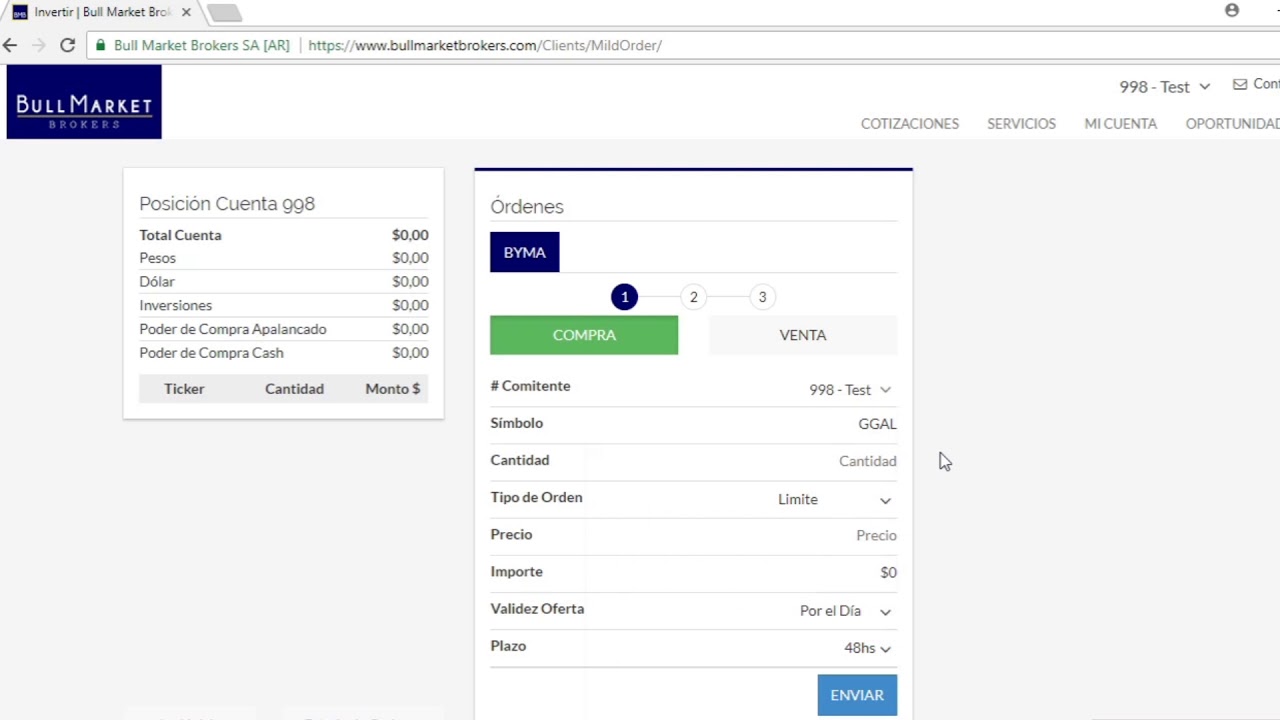Click the Cantidad column header in position table
This screenshot has width=1280, height=720.
click(x=294, y=389)
